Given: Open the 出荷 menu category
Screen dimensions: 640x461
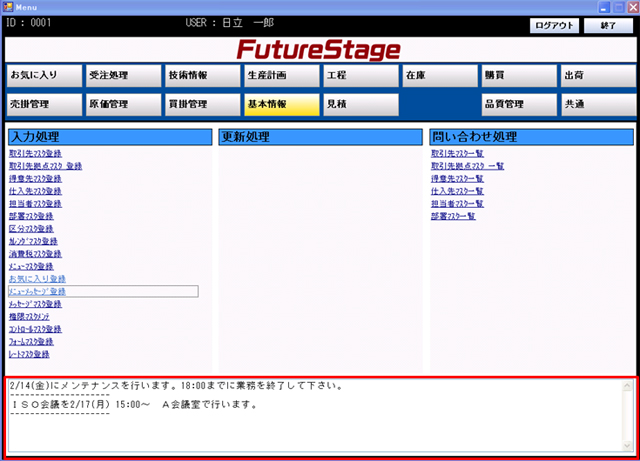Looking at the screenshot, I should click(598, 76).
